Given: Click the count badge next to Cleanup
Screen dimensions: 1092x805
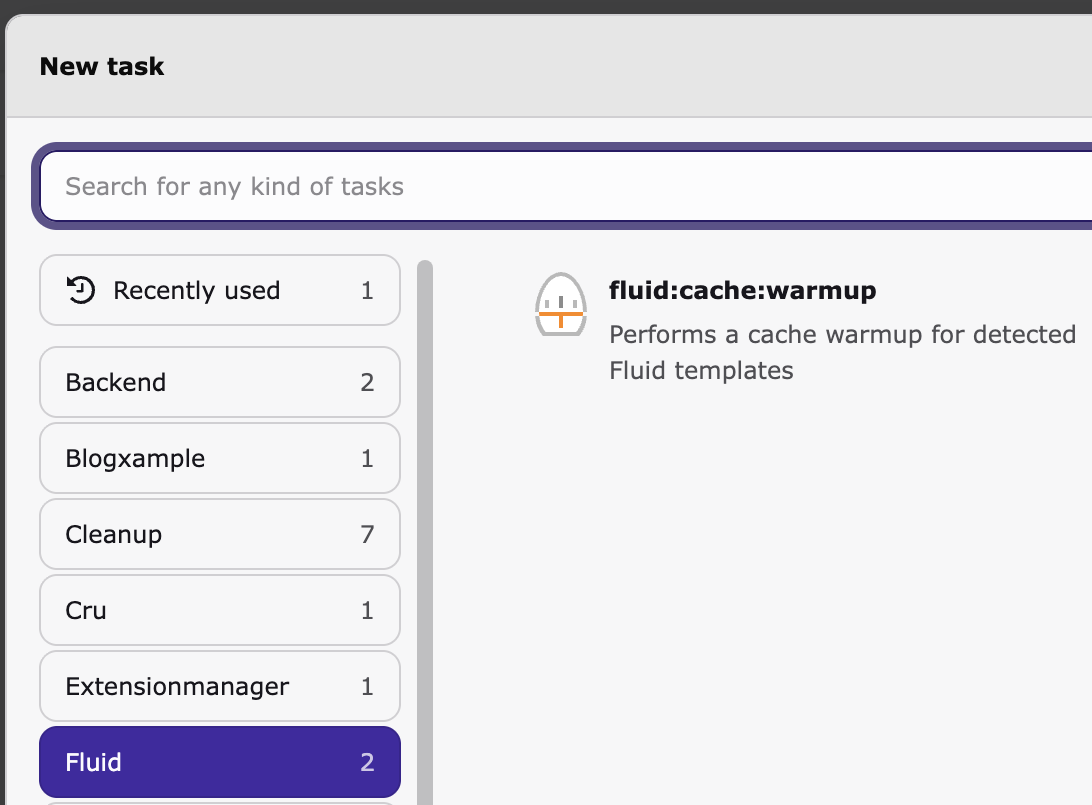Looking at the screenshot, I should click(x=367, y=534).
